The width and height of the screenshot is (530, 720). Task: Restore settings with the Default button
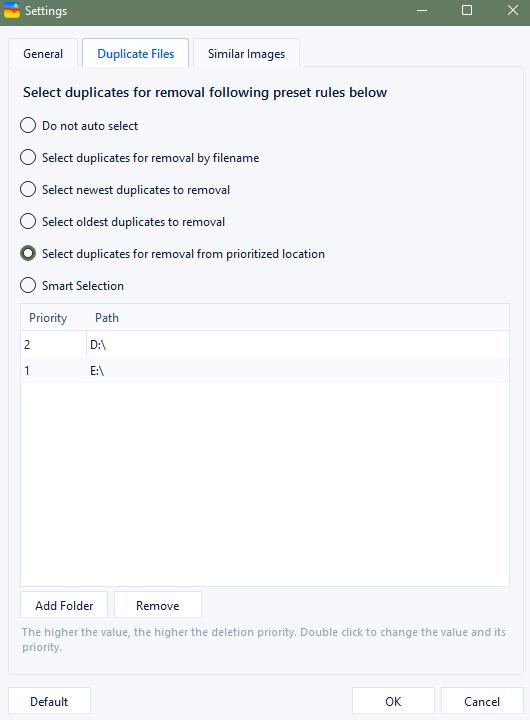(x=49, y=701)
